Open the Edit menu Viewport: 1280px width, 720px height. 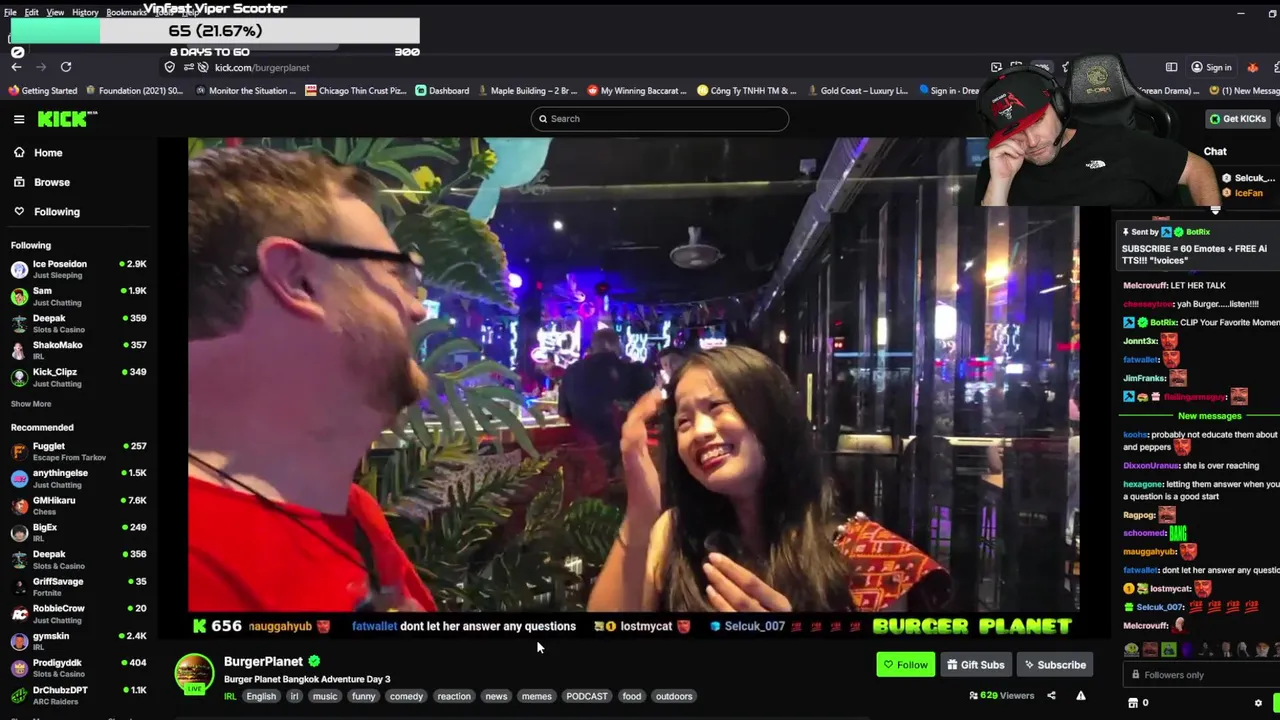coord(32,12)
